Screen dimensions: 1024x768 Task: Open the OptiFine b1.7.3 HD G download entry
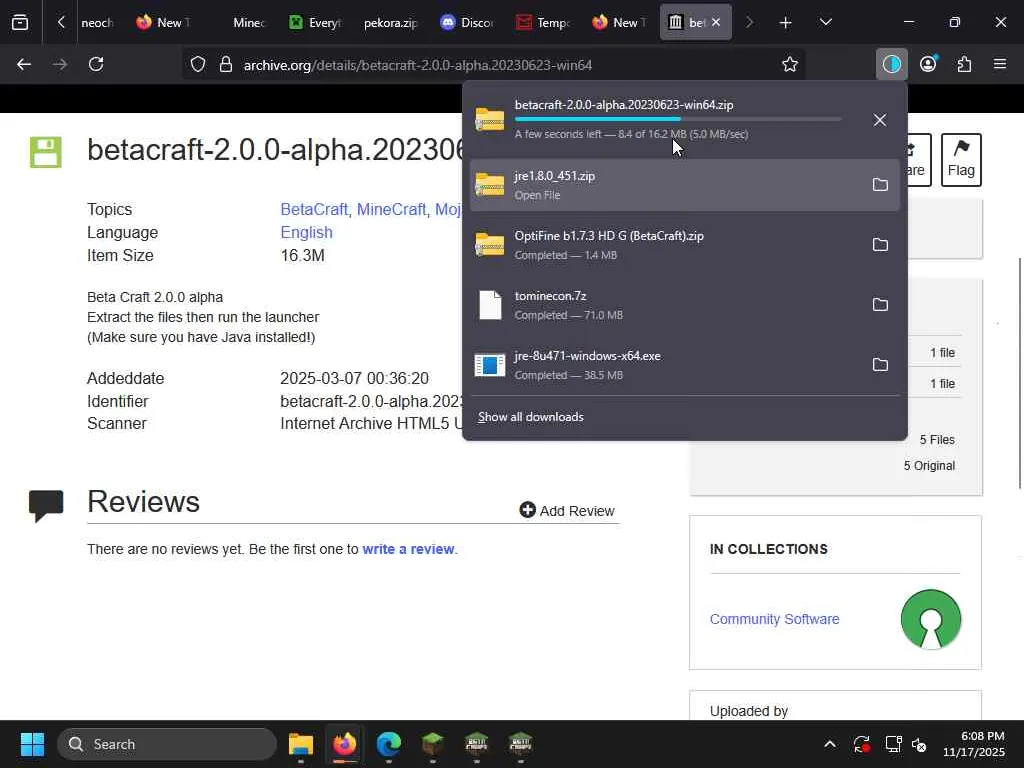664,245
